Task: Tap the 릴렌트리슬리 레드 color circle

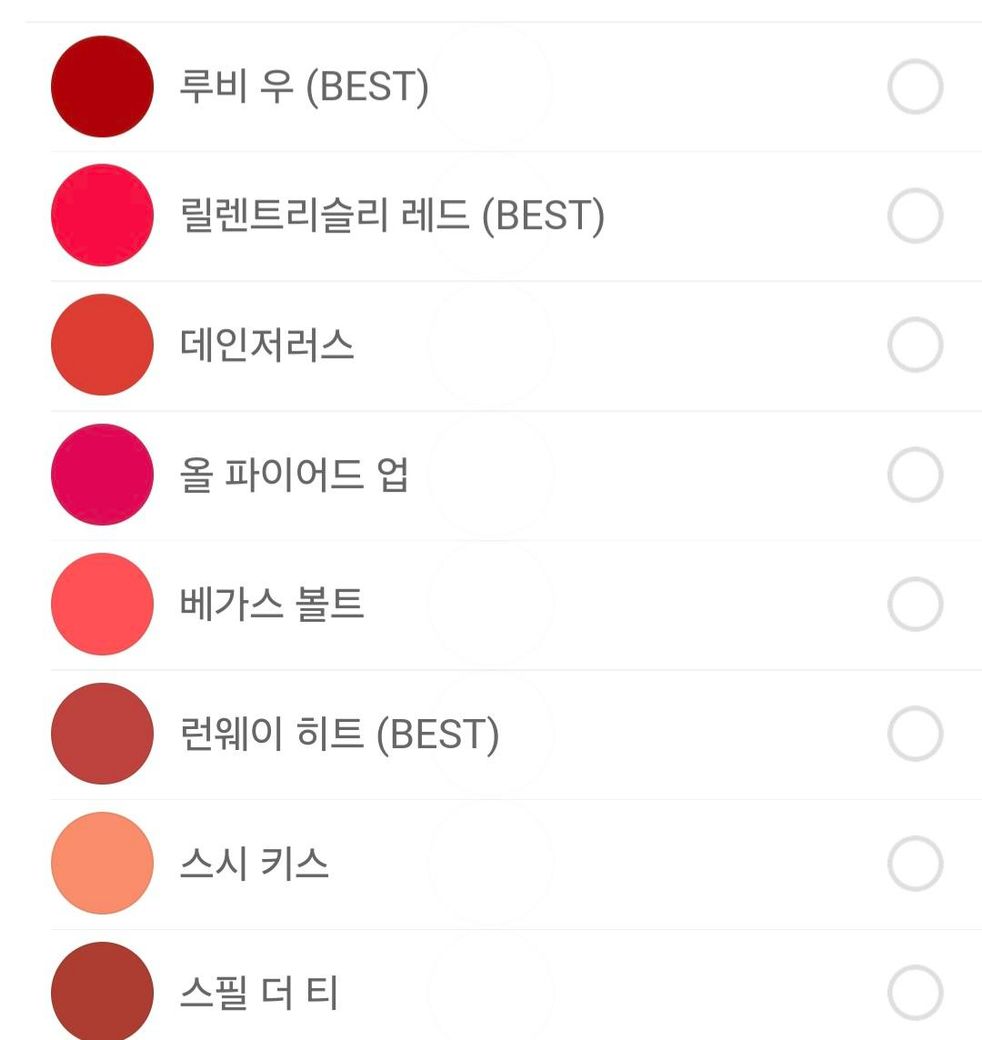Action: [x=102, y=216]
